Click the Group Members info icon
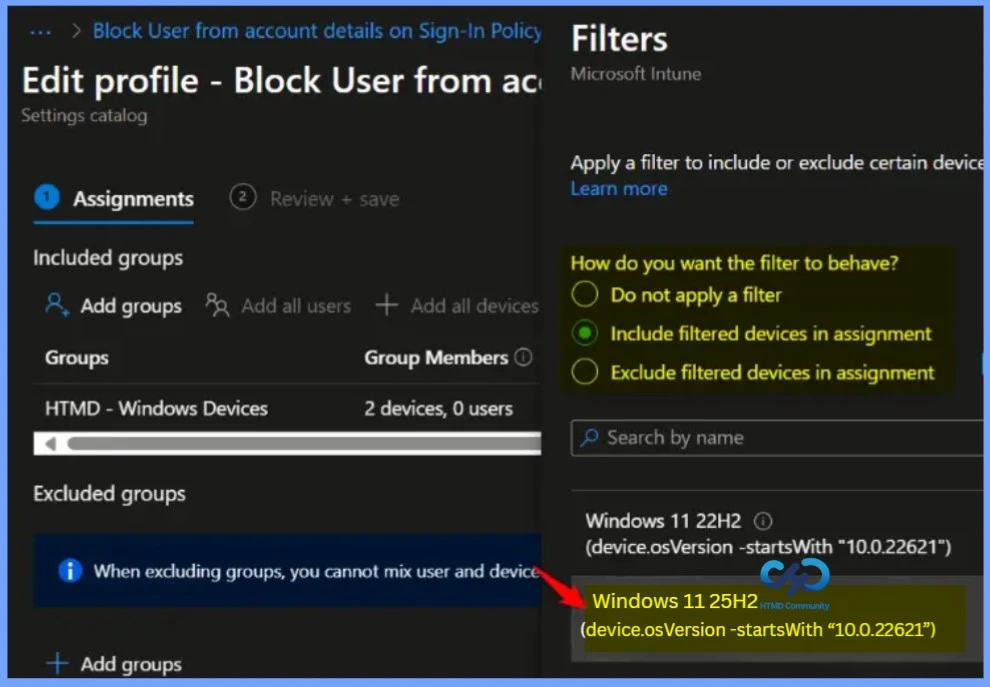The image size is (990, 687). pyautogui.click(x=526, y=357)
